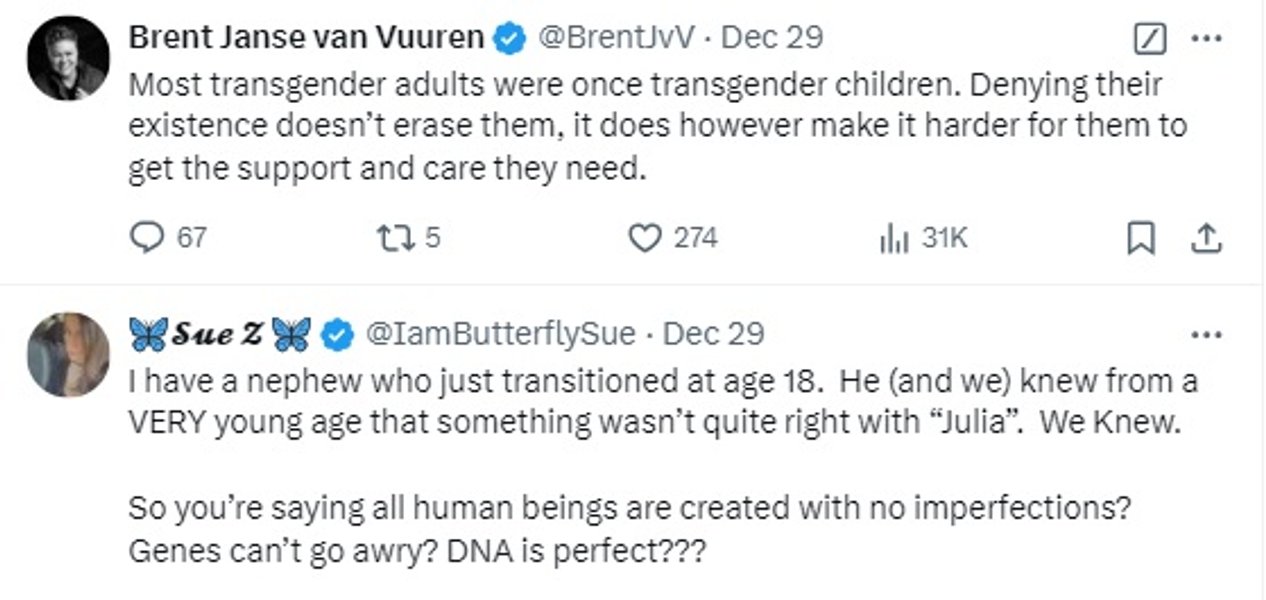This screenshot has height=600, width=1266.
Task: Click the @IamButterflySue handle
Action: coord(502,334)
